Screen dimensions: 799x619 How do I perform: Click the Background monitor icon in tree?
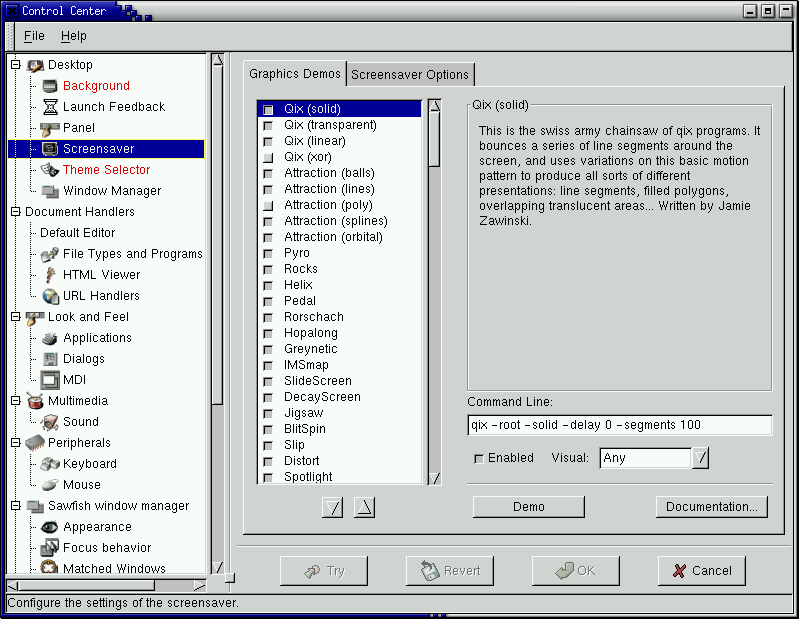click(x=50, y=86)
